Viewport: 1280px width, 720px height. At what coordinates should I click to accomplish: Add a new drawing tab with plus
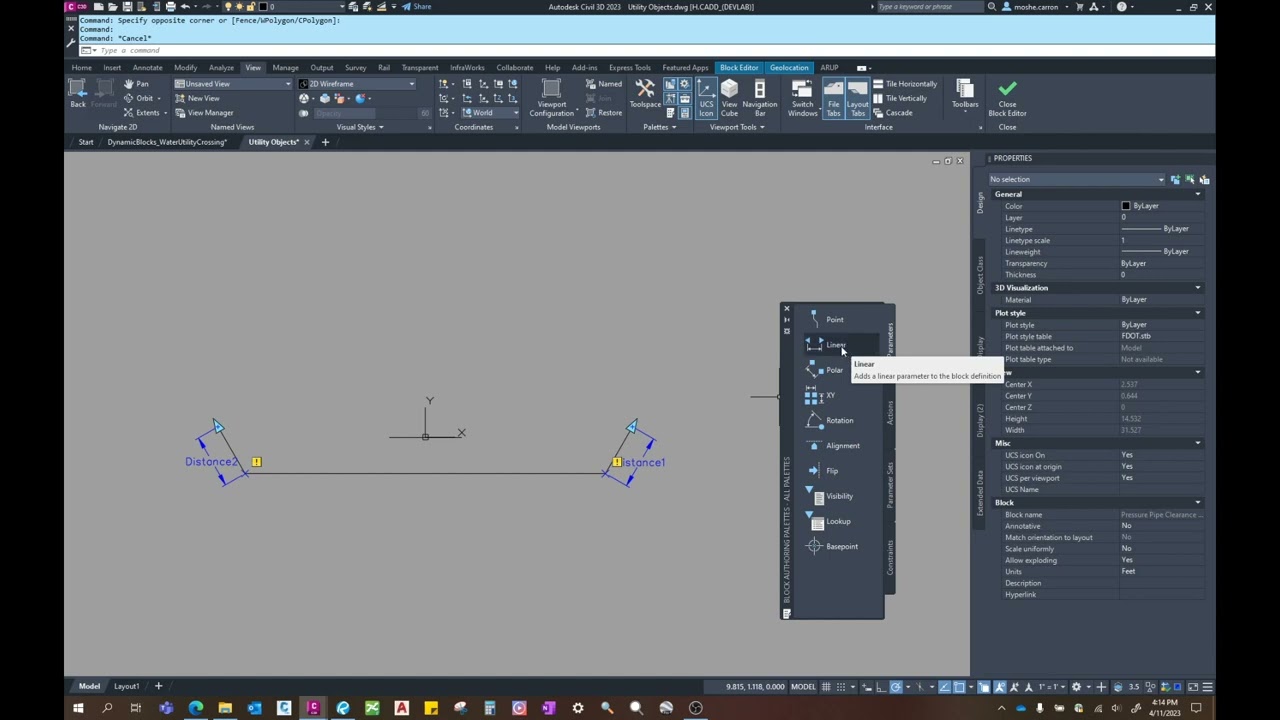click(x=325, y=142)
